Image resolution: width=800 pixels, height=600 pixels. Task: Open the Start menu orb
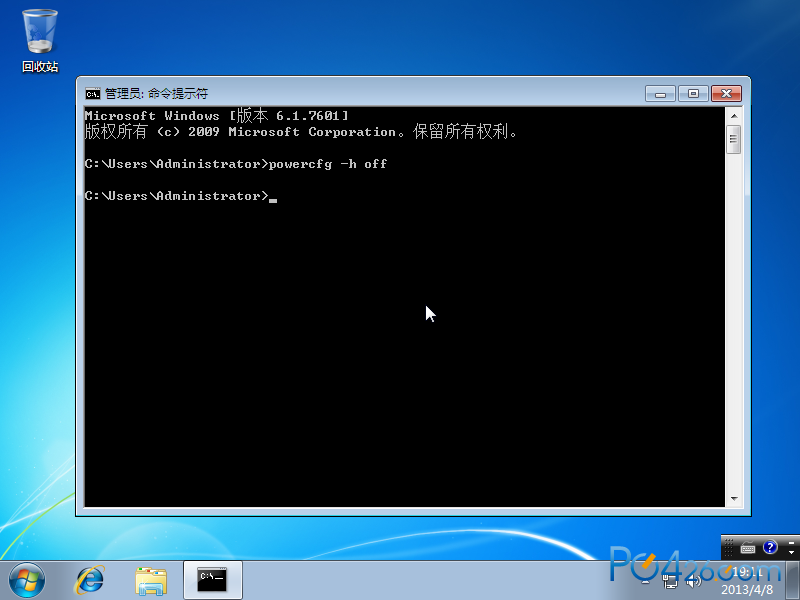point(27,581)
